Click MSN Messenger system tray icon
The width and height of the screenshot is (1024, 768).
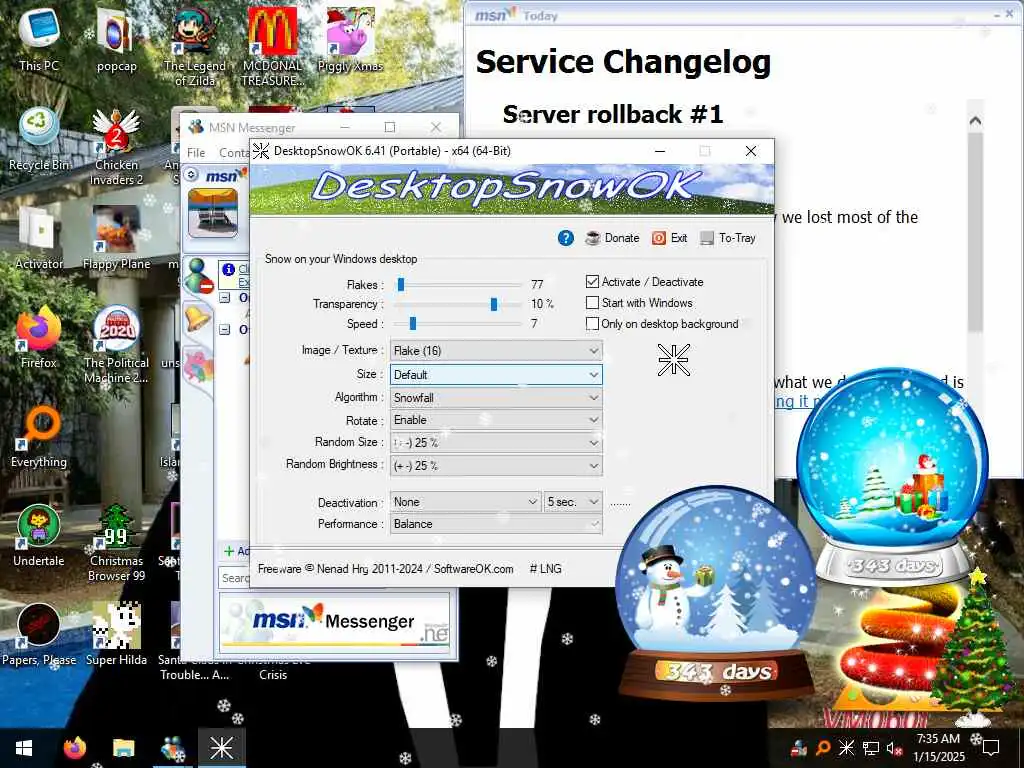[798, 748]
